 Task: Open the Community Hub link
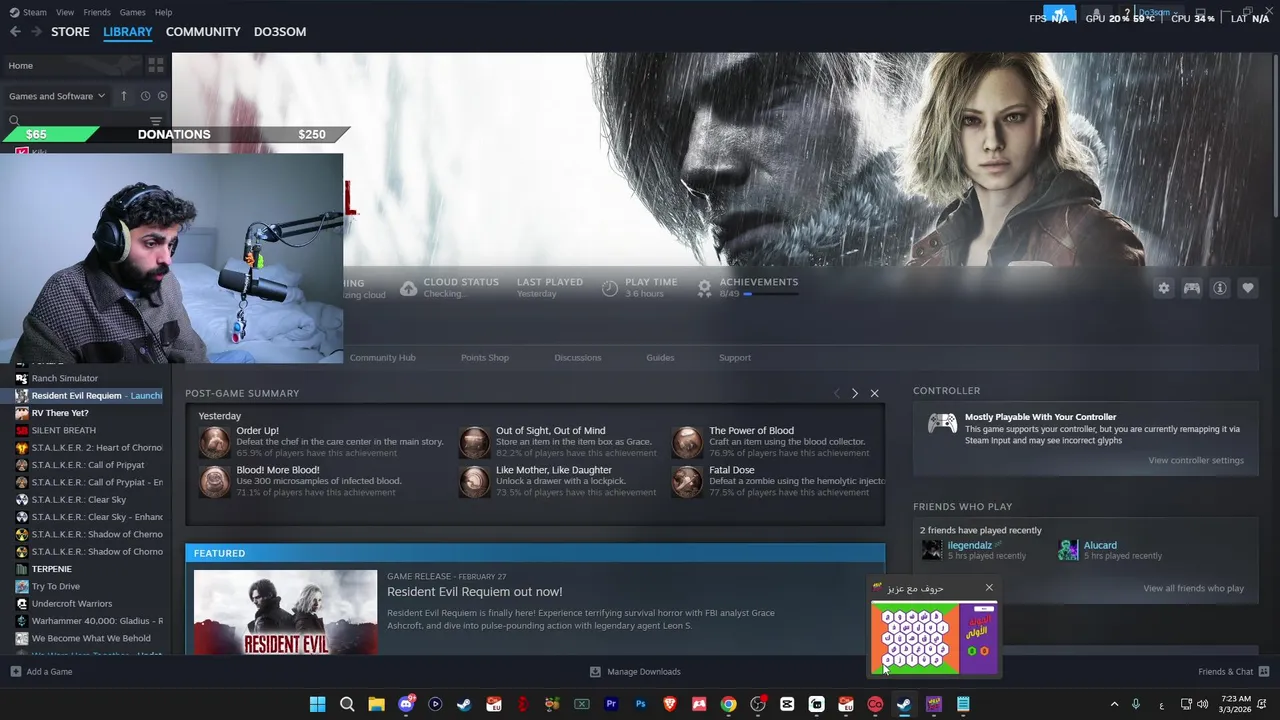(x=382, y=357)
